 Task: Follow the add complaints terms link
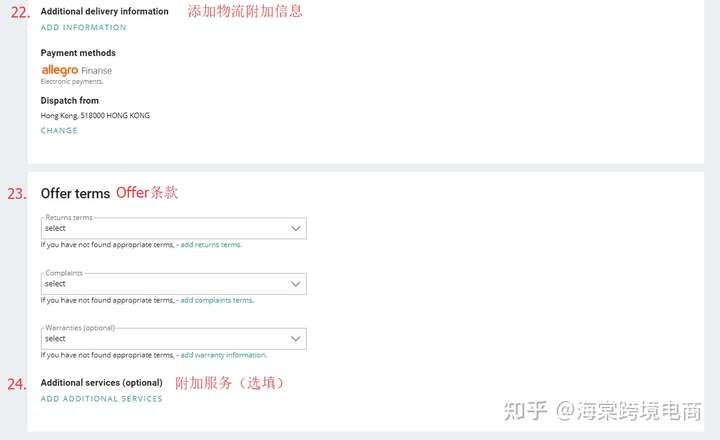[x=217, y=300]
